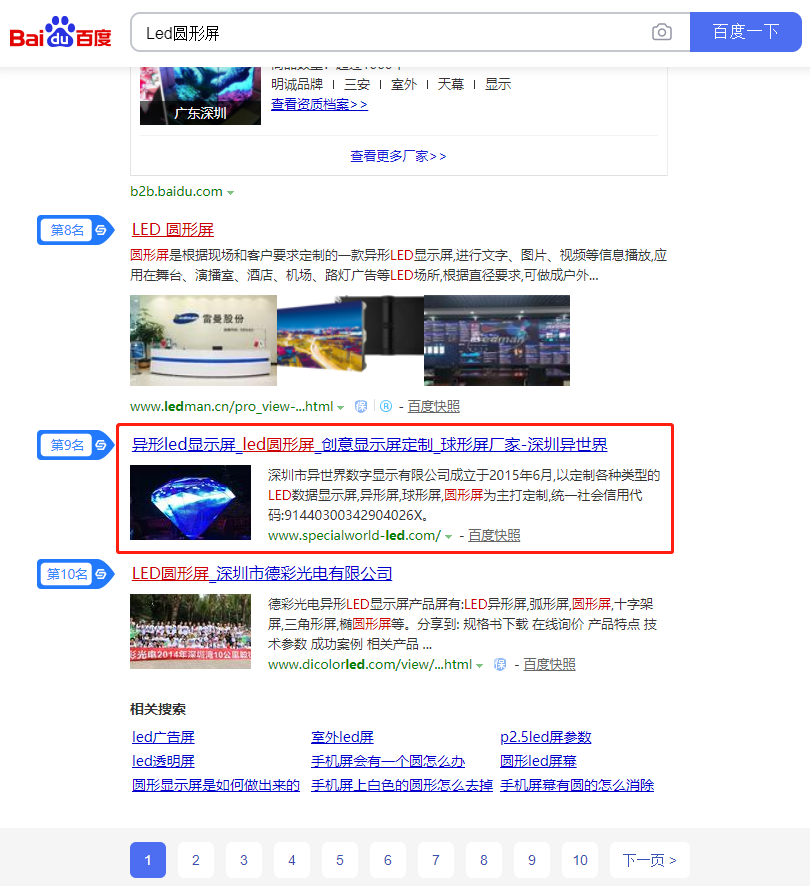Click the www.specialworld-led.com URL text

click(354, 535)
